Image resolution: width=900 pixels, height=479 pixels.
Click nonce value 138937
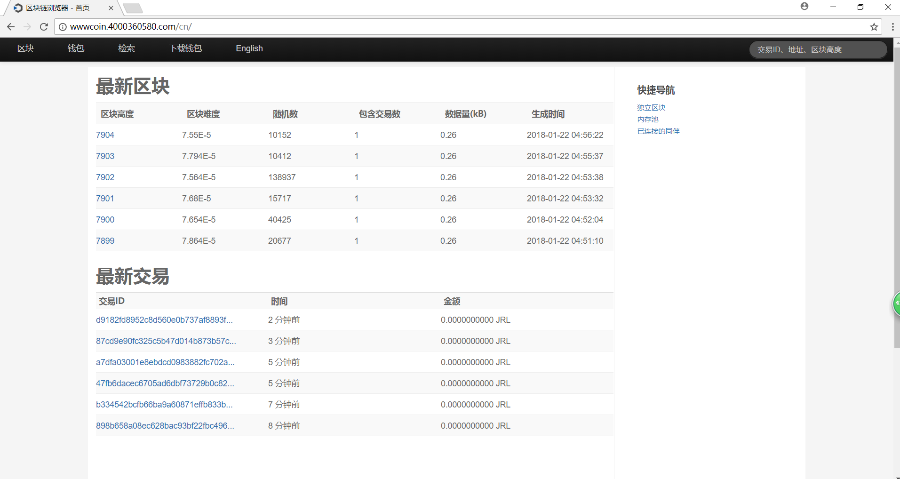pyautogui.click(x=282, y=177)
